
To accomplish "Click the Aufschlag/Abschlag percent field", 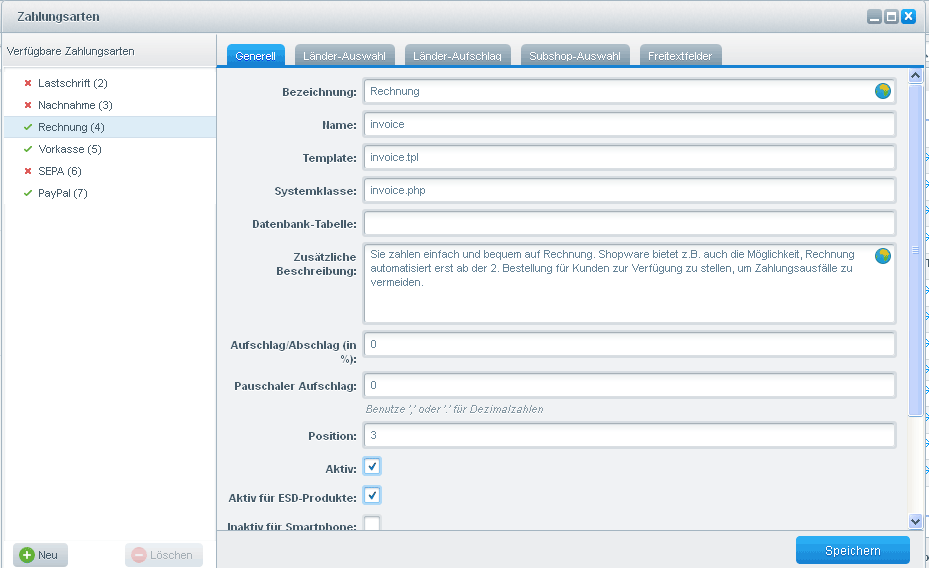I will 629,345.
